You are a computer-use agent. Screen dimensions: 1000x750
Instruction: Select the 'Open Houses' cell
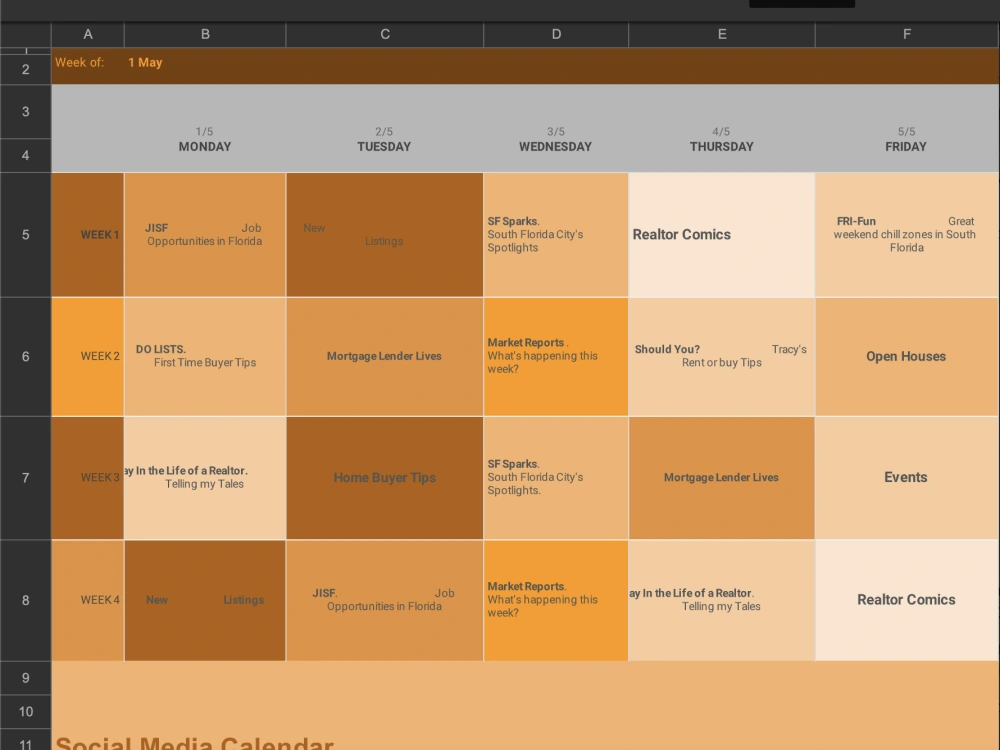coord(907,357)
